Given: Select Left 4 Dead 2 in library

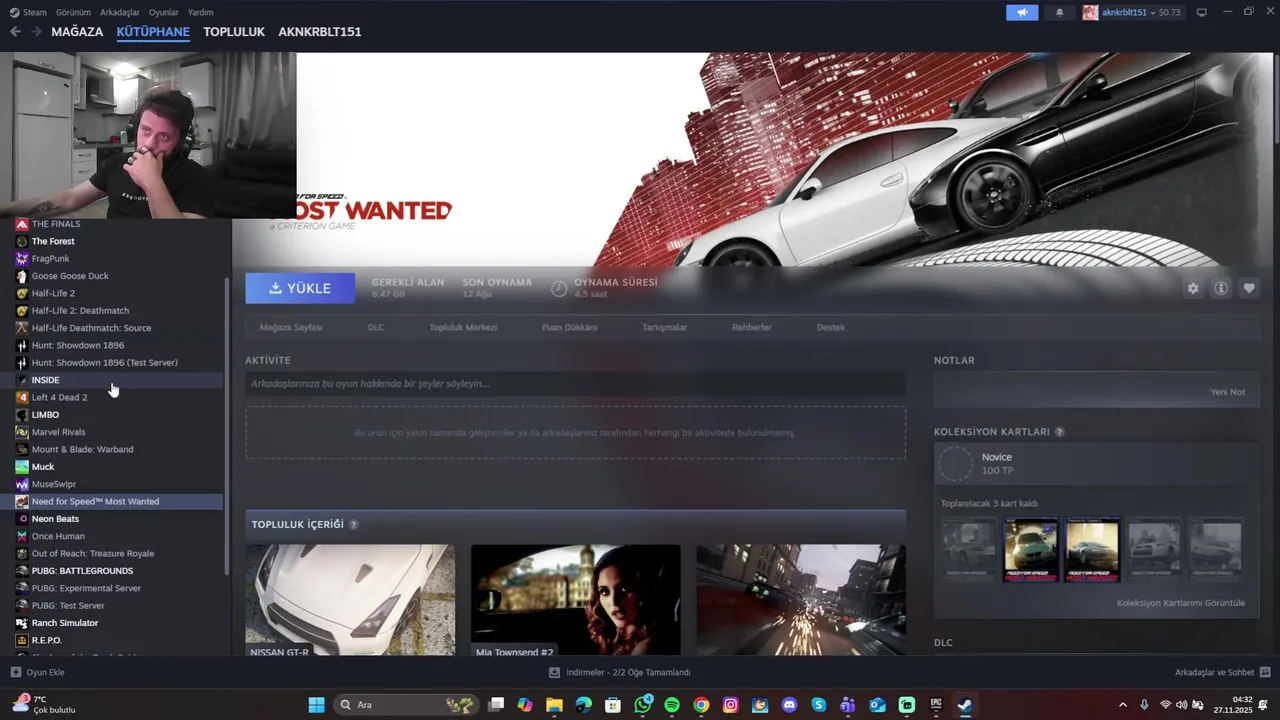Looking at the screenshot, I should pyautogui.click(x=112, y=397).
